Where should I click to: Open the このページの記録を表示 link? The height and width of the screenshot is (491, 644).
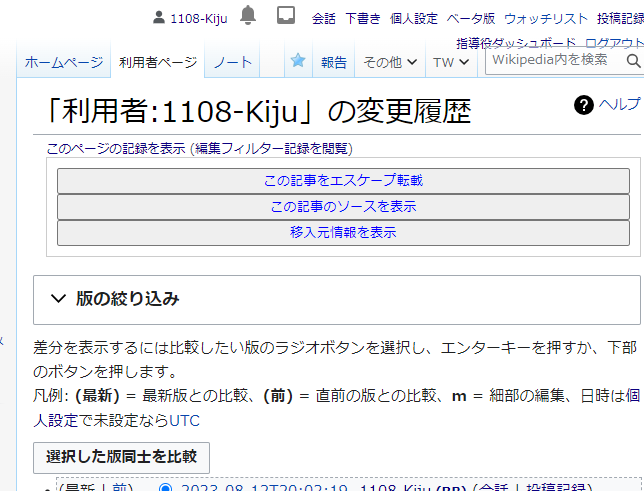coord(116,149)
